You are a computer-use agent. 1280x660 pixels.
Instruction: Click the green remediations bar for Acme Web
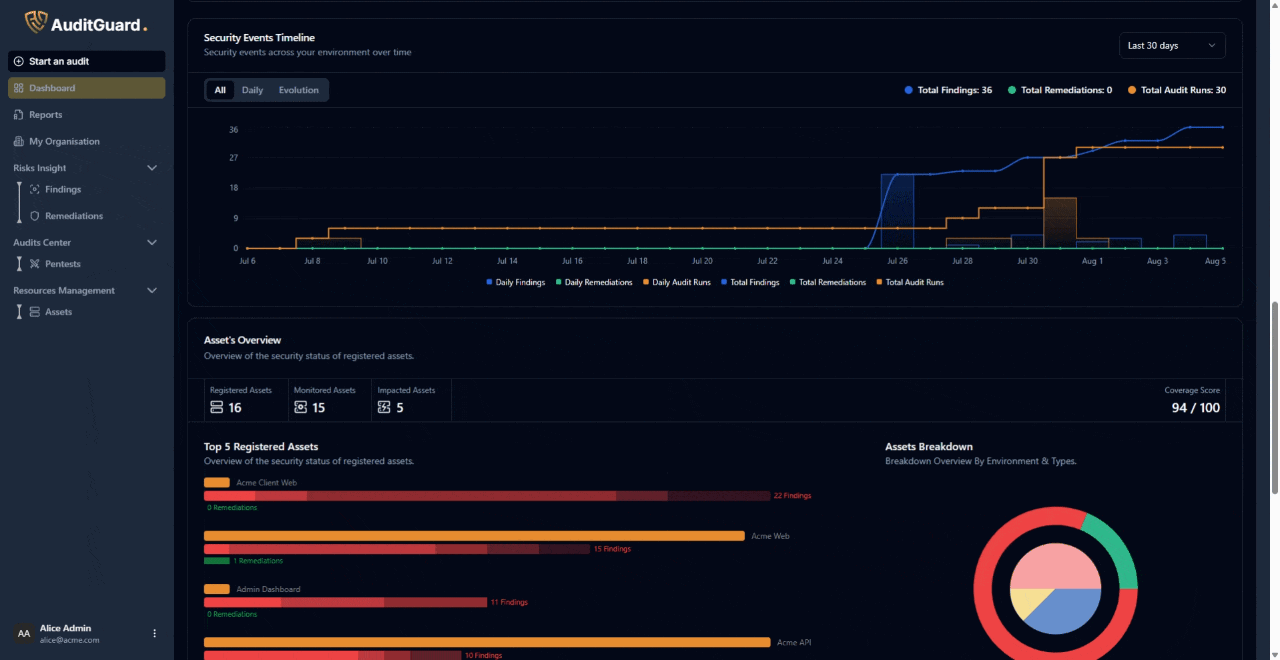pyautogui.click(x=217, y=561)
